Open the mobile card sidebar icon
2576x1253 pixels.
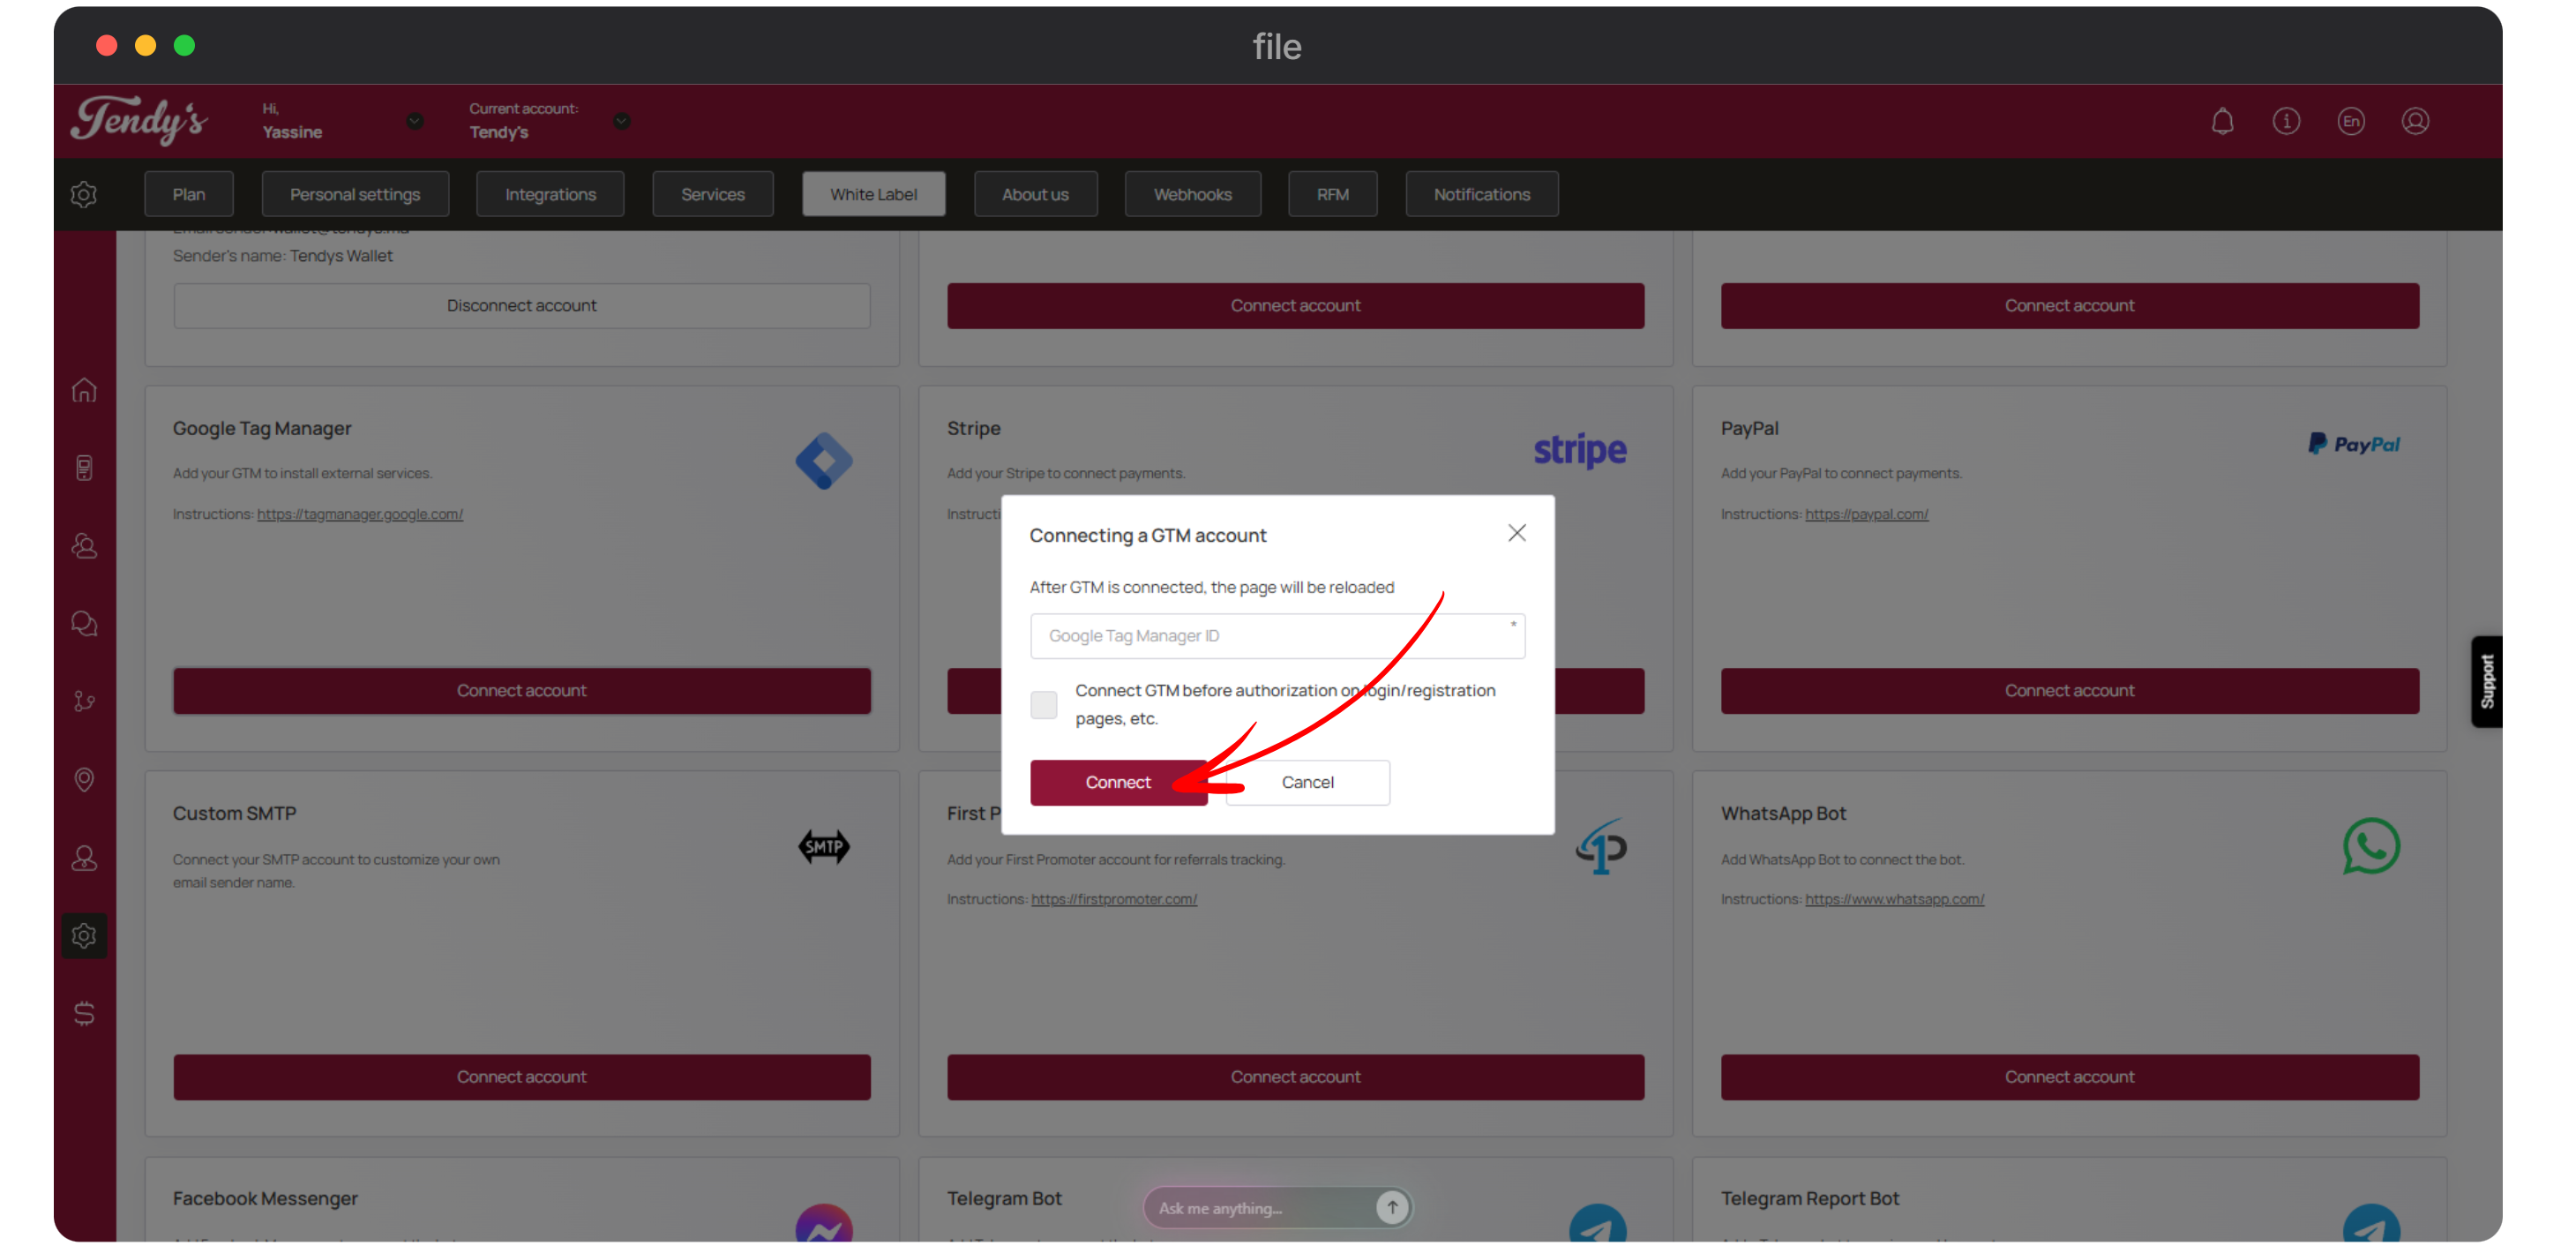pos(84,468)
